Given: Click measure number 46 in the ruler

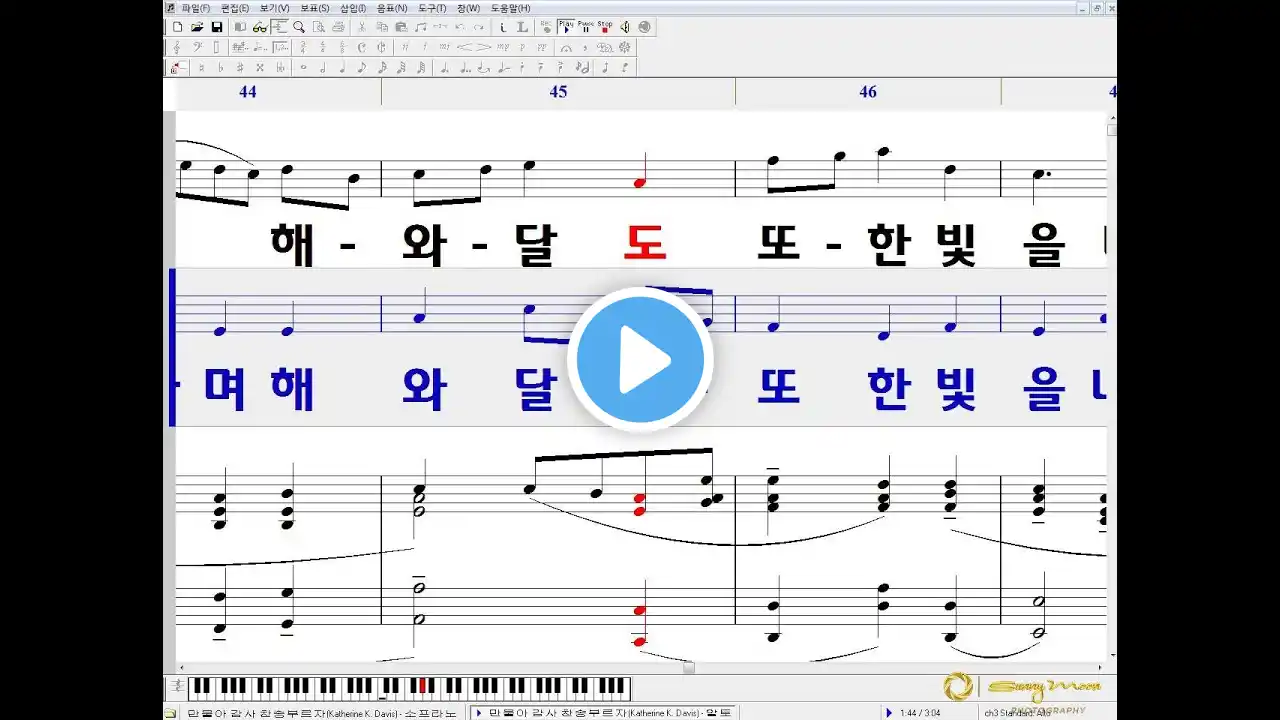Looking at the screenshot, I should 868,92.
